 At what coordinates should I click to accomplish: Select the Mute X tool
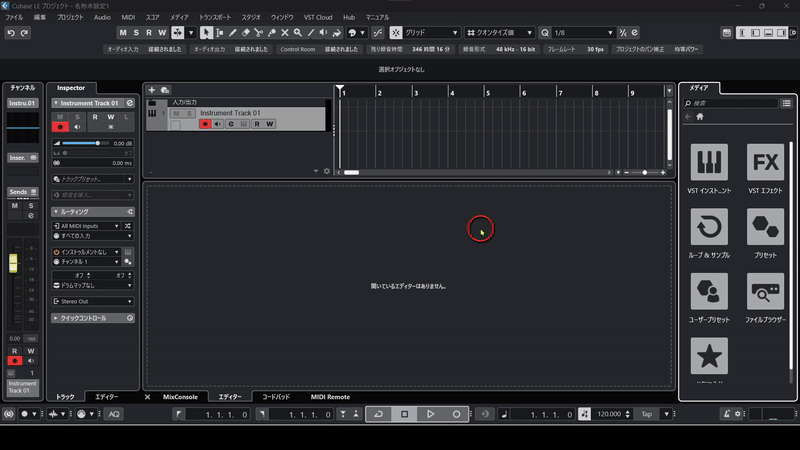click(x=285, y=33)
